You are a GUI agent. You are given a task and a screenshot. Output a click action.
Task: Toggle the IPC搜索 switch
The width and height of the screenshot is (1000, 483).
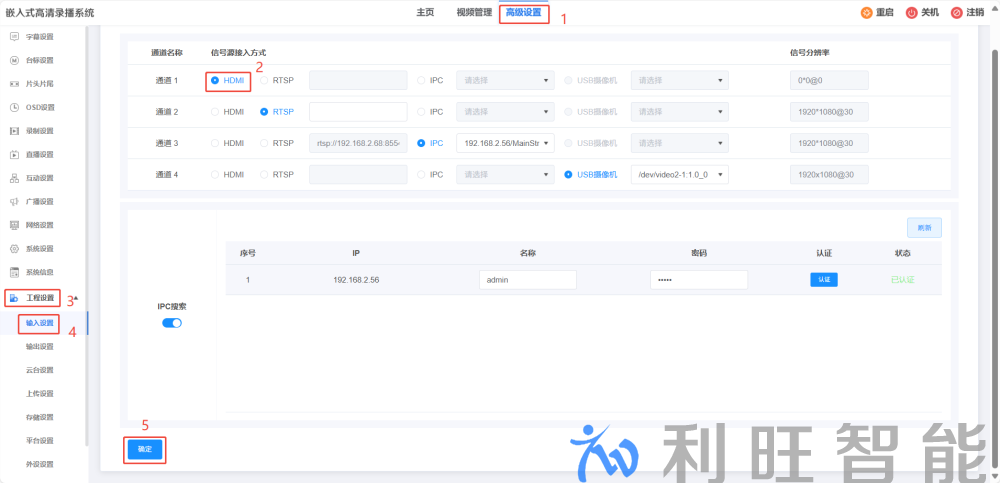pyautogui.click(x=172, y=323)
